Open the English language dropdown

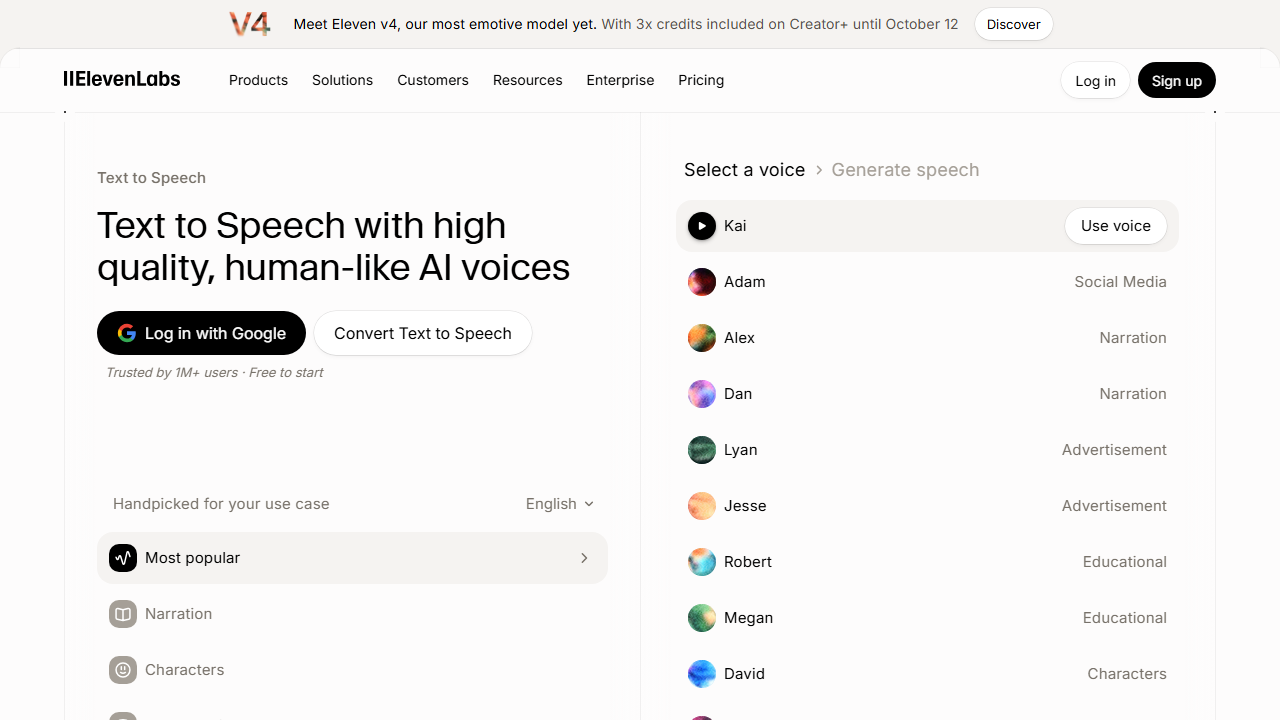560,504
